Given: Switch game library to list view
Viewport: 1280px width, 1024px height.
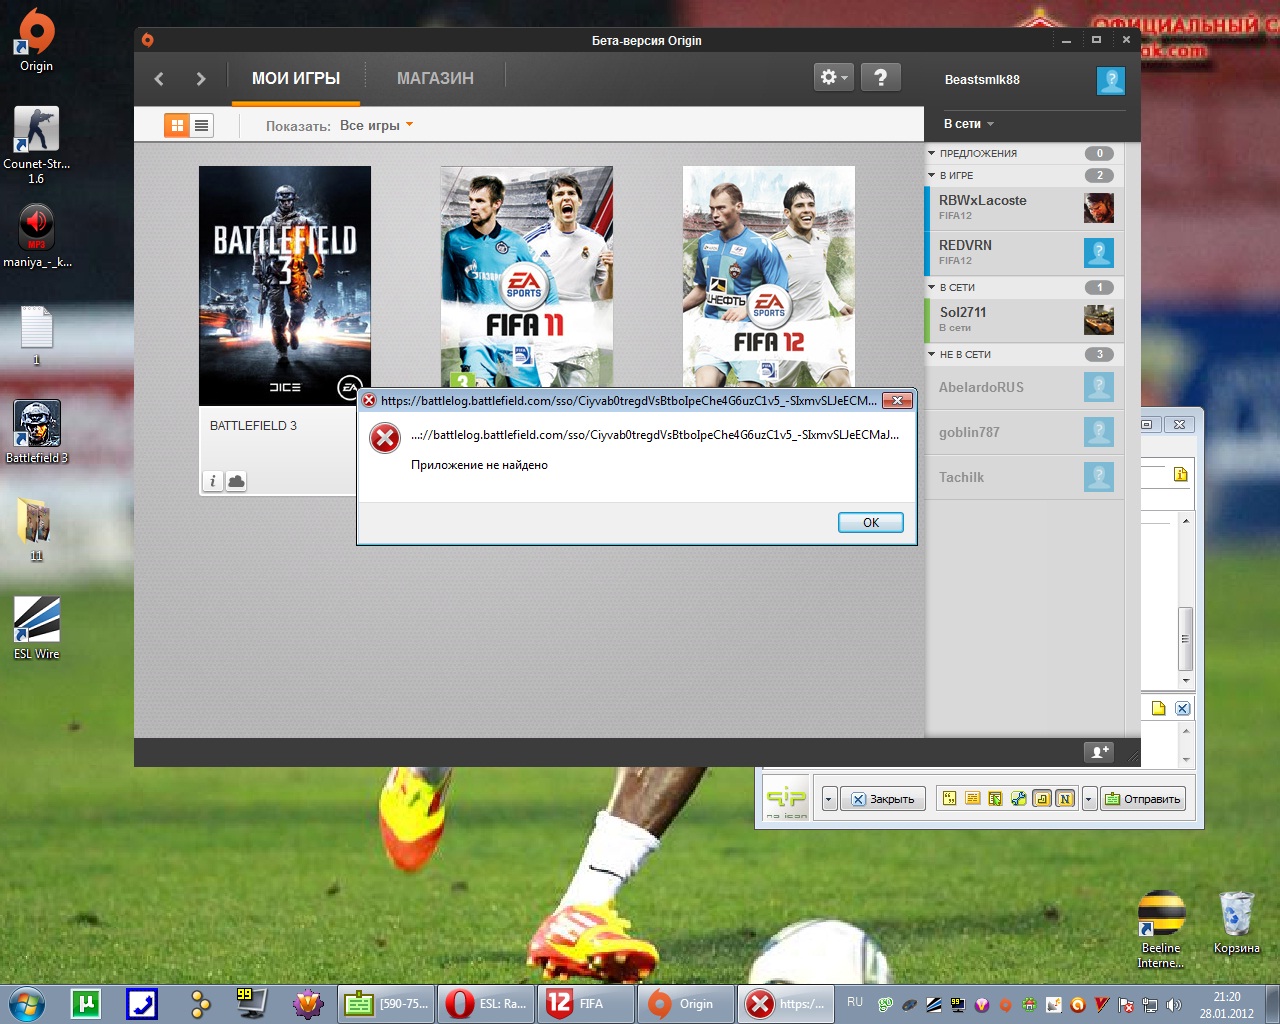Looking at the screenshot, I should [x=202, y=125].
